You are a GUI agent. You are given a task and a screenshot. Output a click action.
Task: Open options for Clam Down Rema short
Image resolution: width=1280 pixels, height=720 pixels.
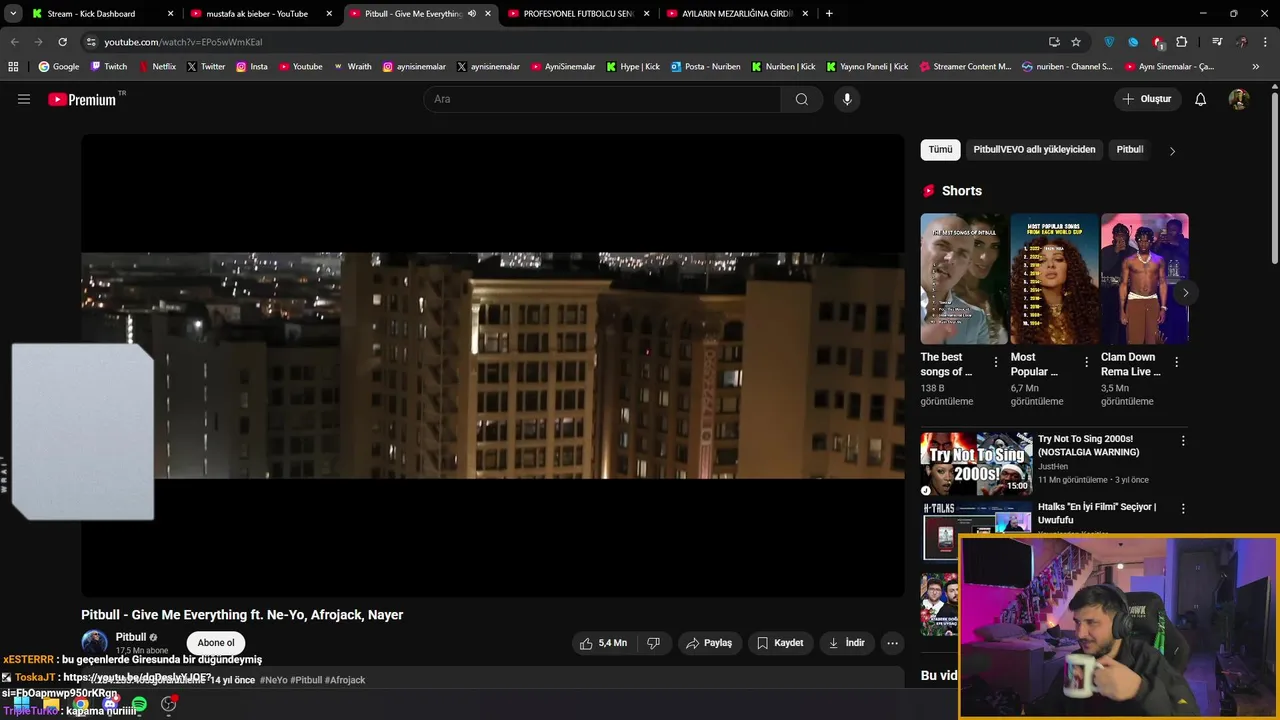[1176, 362]
